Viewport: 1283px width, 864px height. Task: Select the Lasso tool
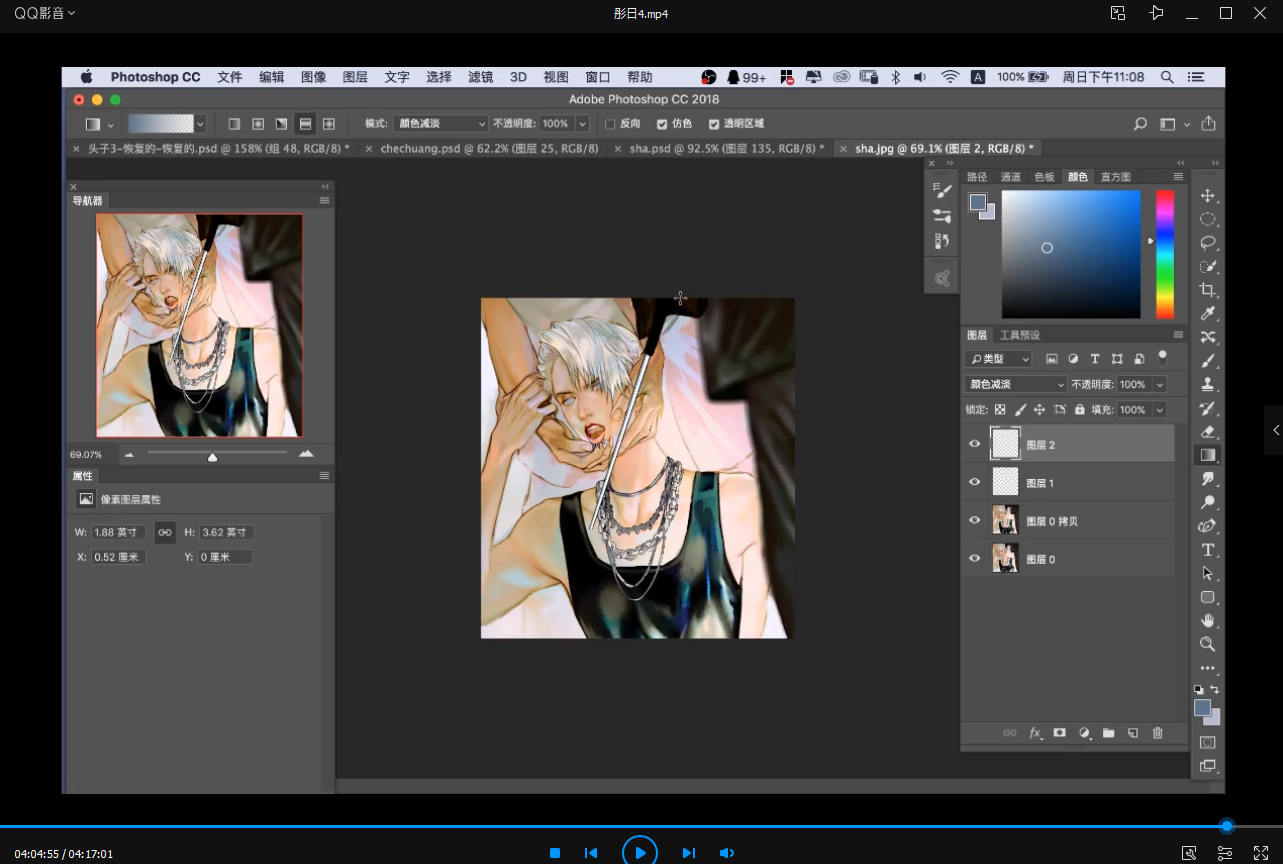(1208, 243)
